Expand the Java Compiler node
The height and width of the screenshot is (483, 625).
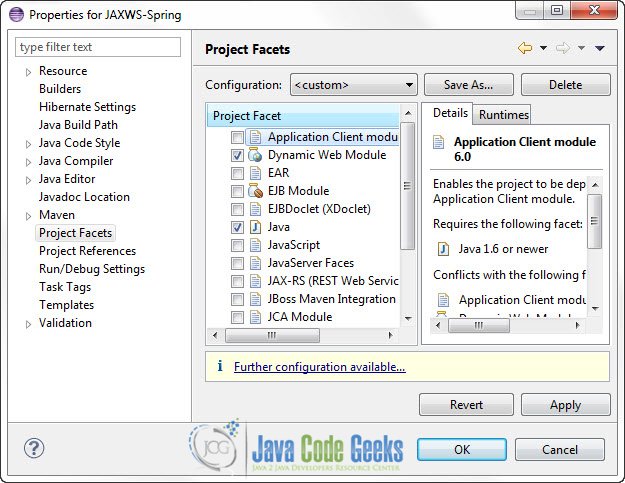click(x=28, y=162)
